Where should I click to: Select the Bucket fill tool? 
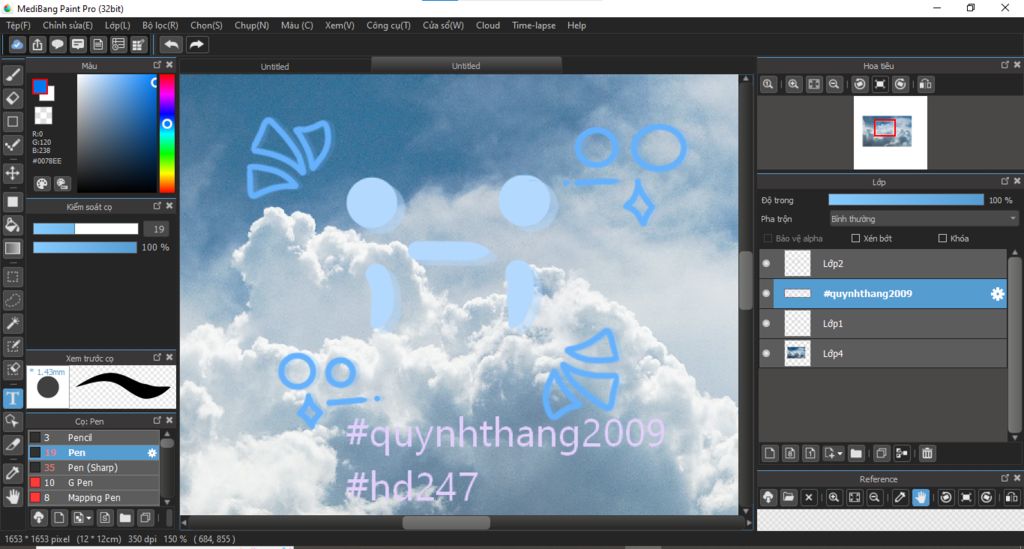[x=12, y=225]
